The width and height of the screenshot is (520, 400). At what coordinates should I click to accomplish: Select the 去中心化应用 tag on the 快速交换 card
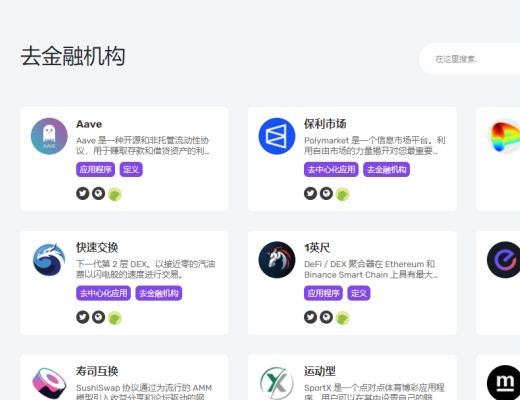pyautogui.click(x=103, y=293)
